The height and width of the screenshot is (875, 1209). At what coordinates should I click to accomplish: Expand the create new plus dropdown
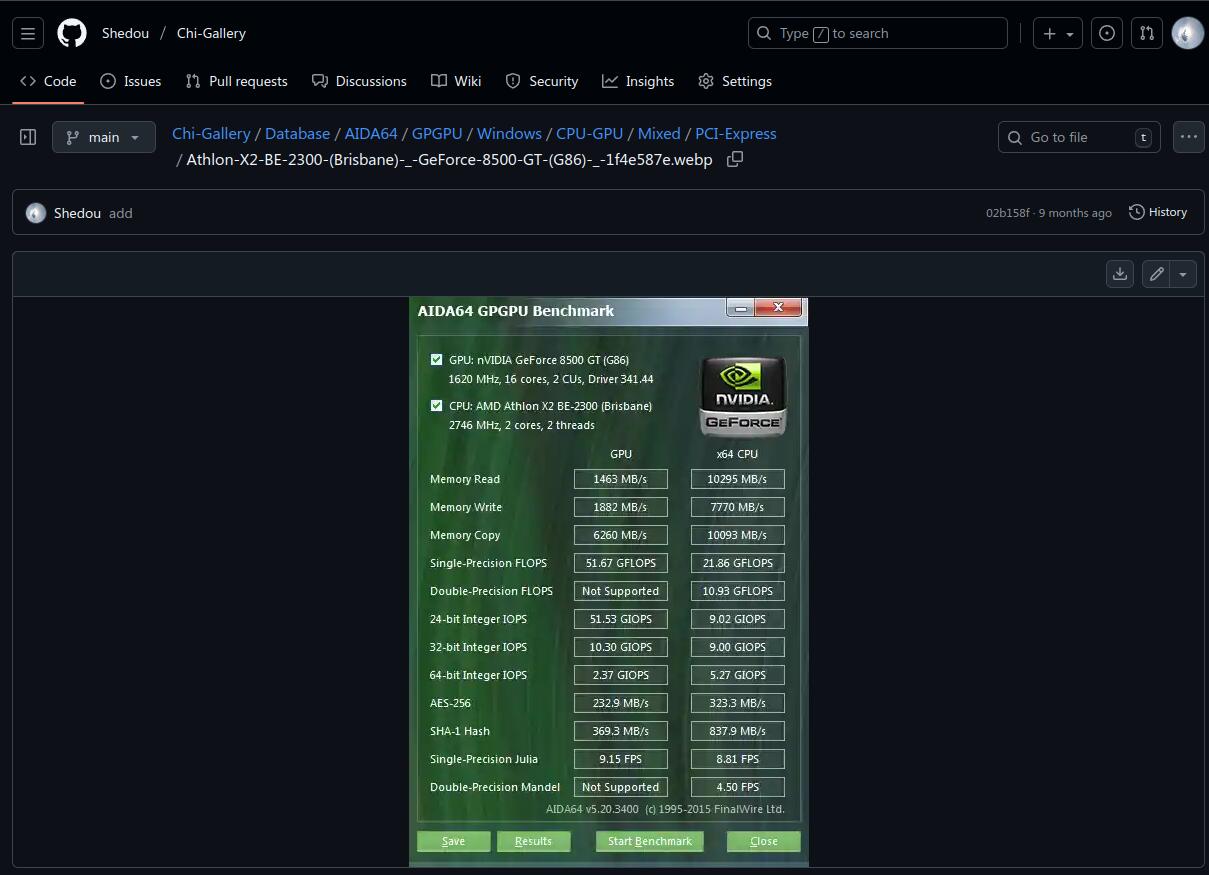click(x=1058, y=33)
